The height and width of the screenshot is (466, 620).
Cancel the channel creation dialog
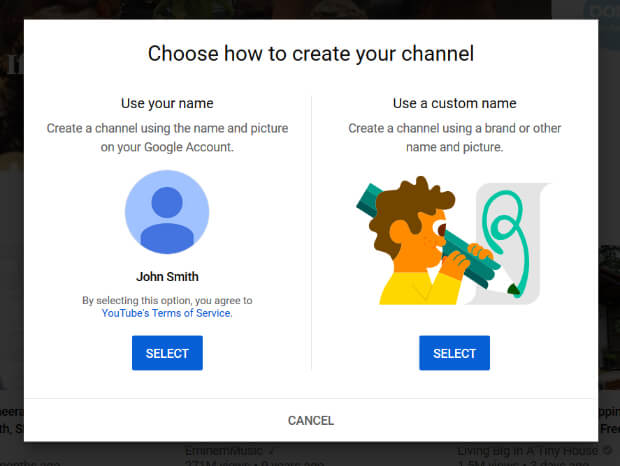pos(311,421)
